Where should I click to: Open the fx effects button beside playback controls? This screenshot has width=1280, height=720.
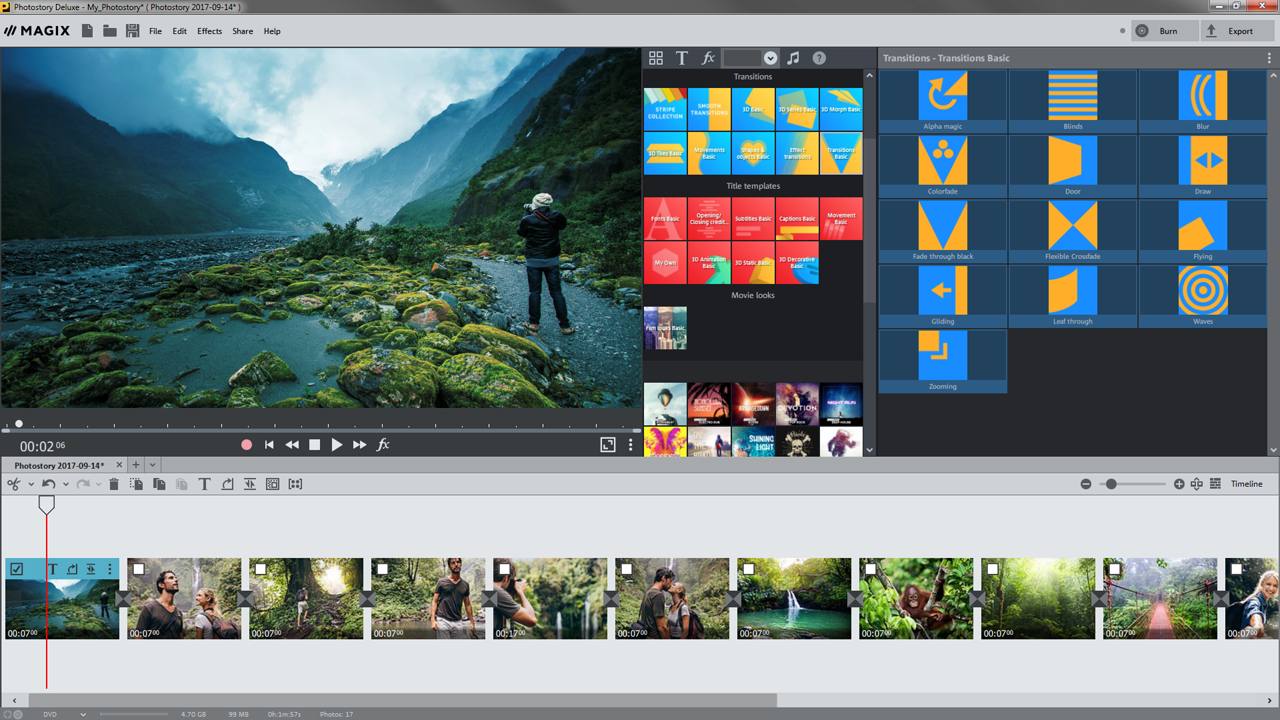(x=383, y=445)
